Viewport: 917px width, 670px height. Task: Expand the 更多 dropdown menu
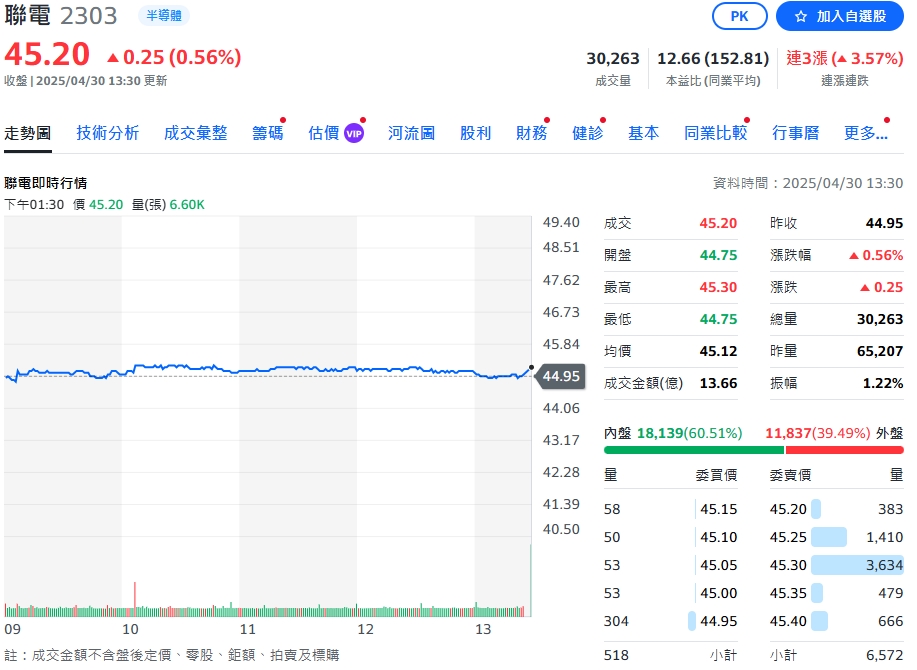[x=866, y=132]
